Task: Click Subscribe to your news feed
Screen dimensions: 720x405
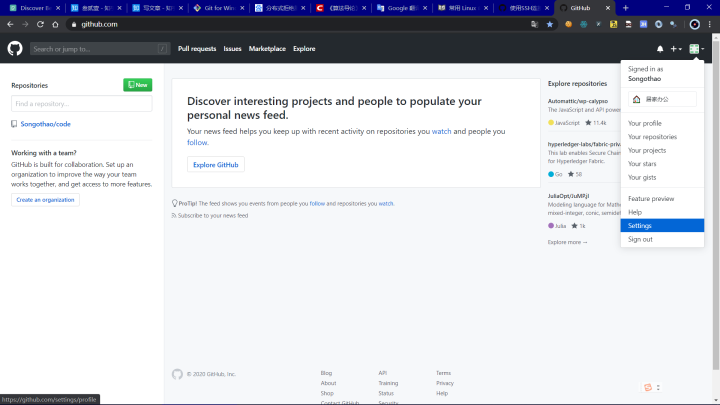Action: tap(213, 215)
